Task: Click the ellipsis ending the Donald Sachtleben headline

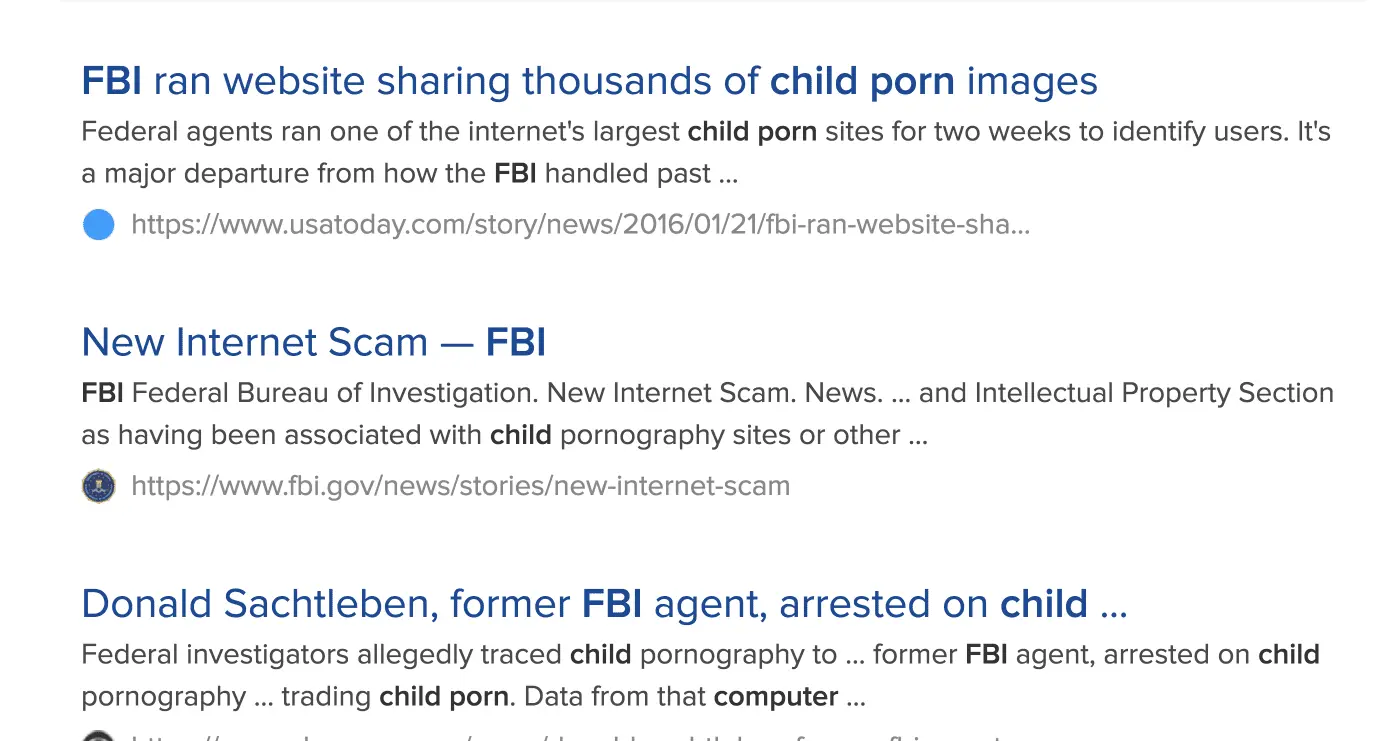Action: pos(1113,604)
